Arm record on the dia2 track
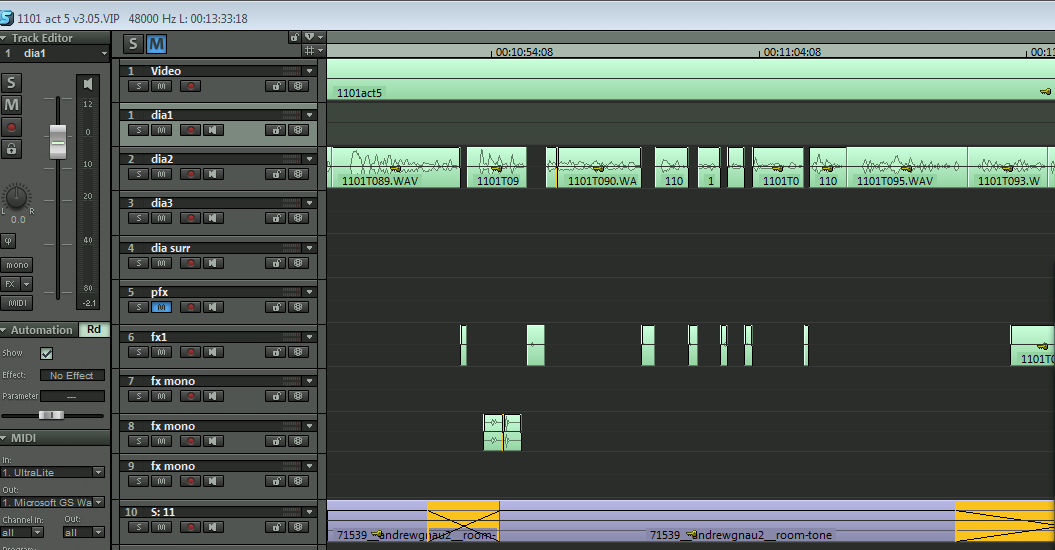Viewport: 1055px width, 550px height. [x=189, y=174]
